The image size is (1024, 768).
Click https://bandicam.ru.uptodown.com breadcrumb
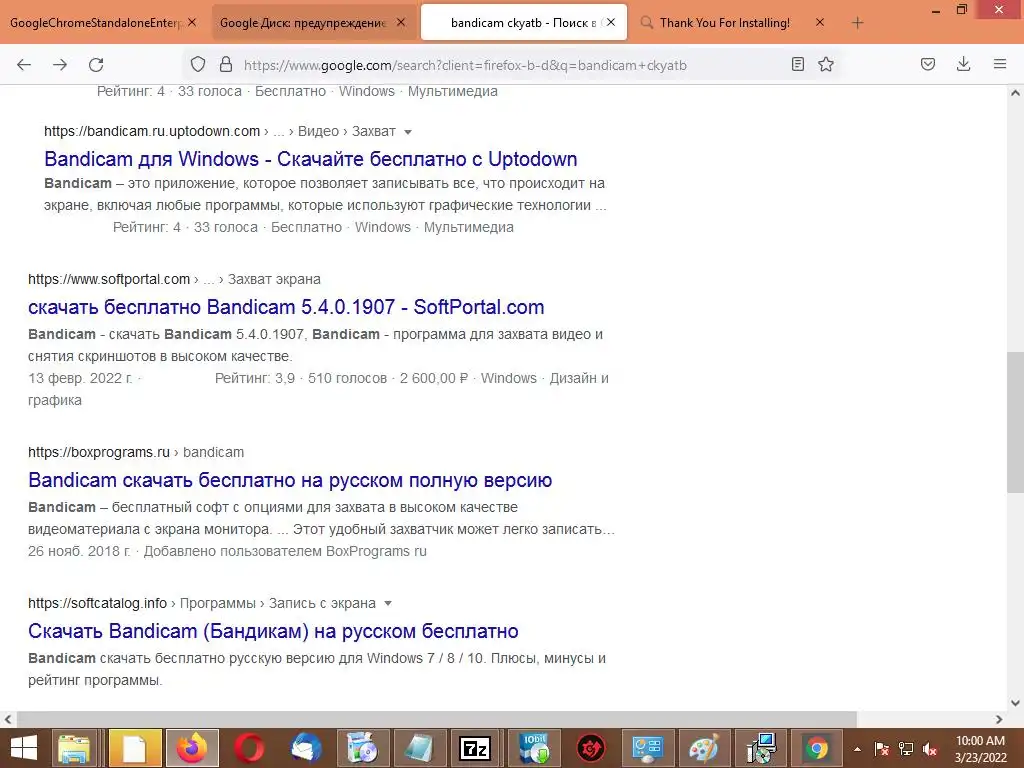click(x=152, y=131)
